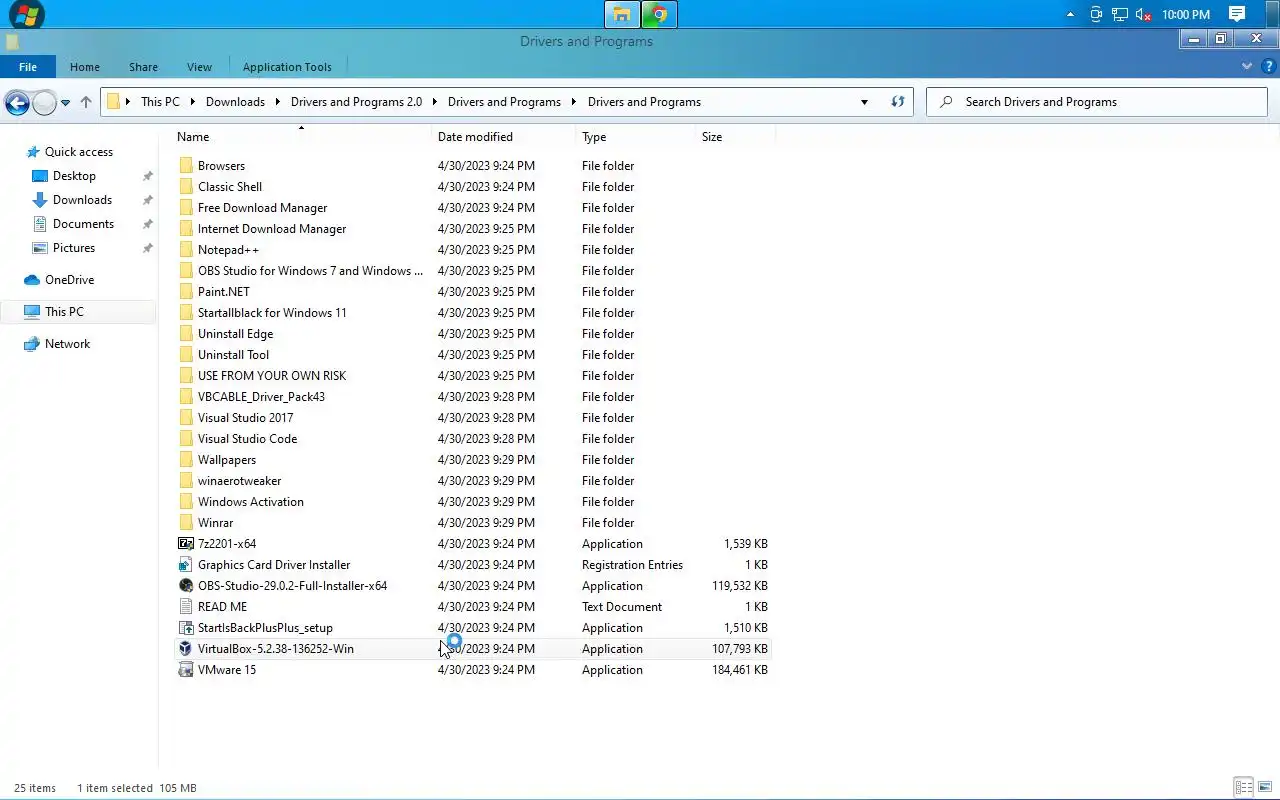Viewport: 1280px width, 800px height.
Task: Open Downloads in the navigation pane
Action: point(82,200)
